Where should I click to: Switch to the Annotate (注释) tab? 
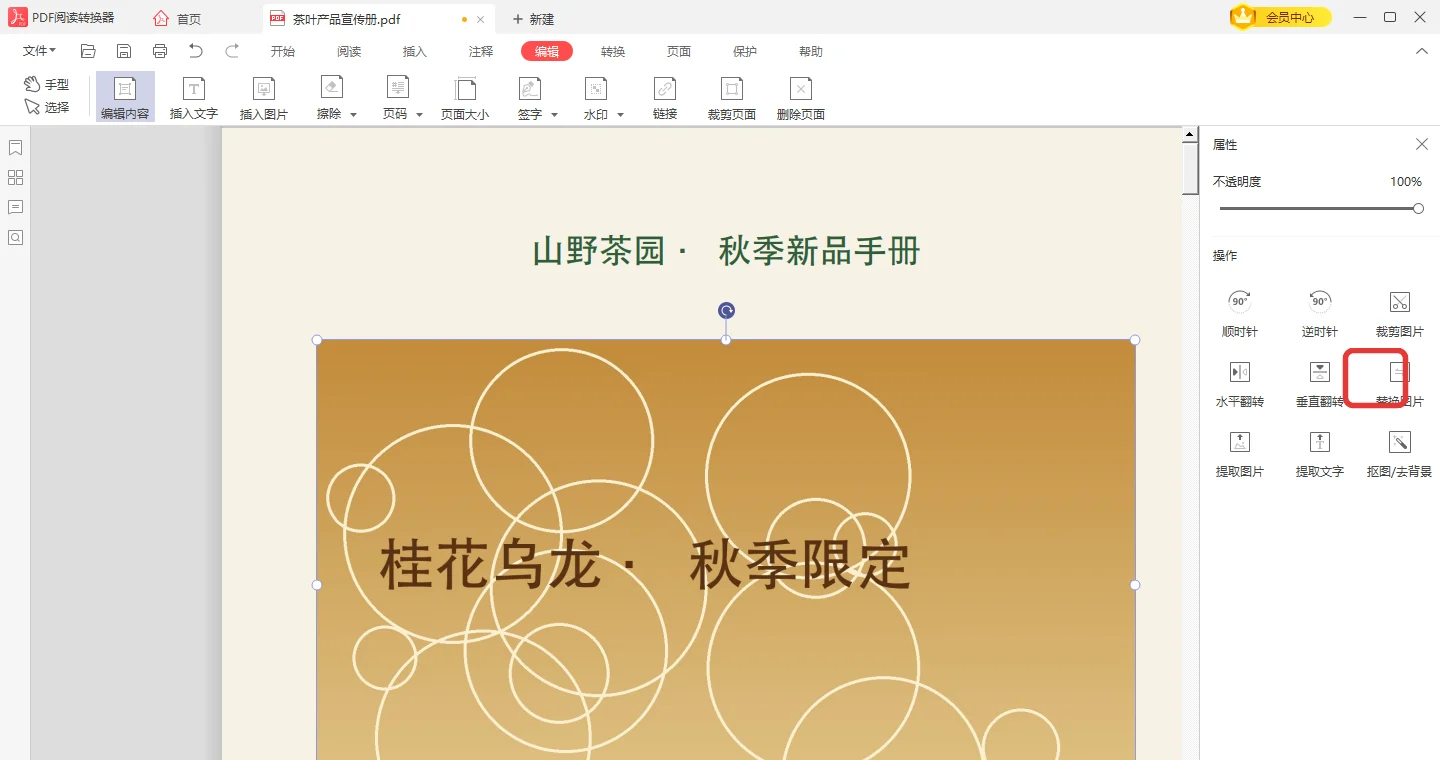(481, 51)
